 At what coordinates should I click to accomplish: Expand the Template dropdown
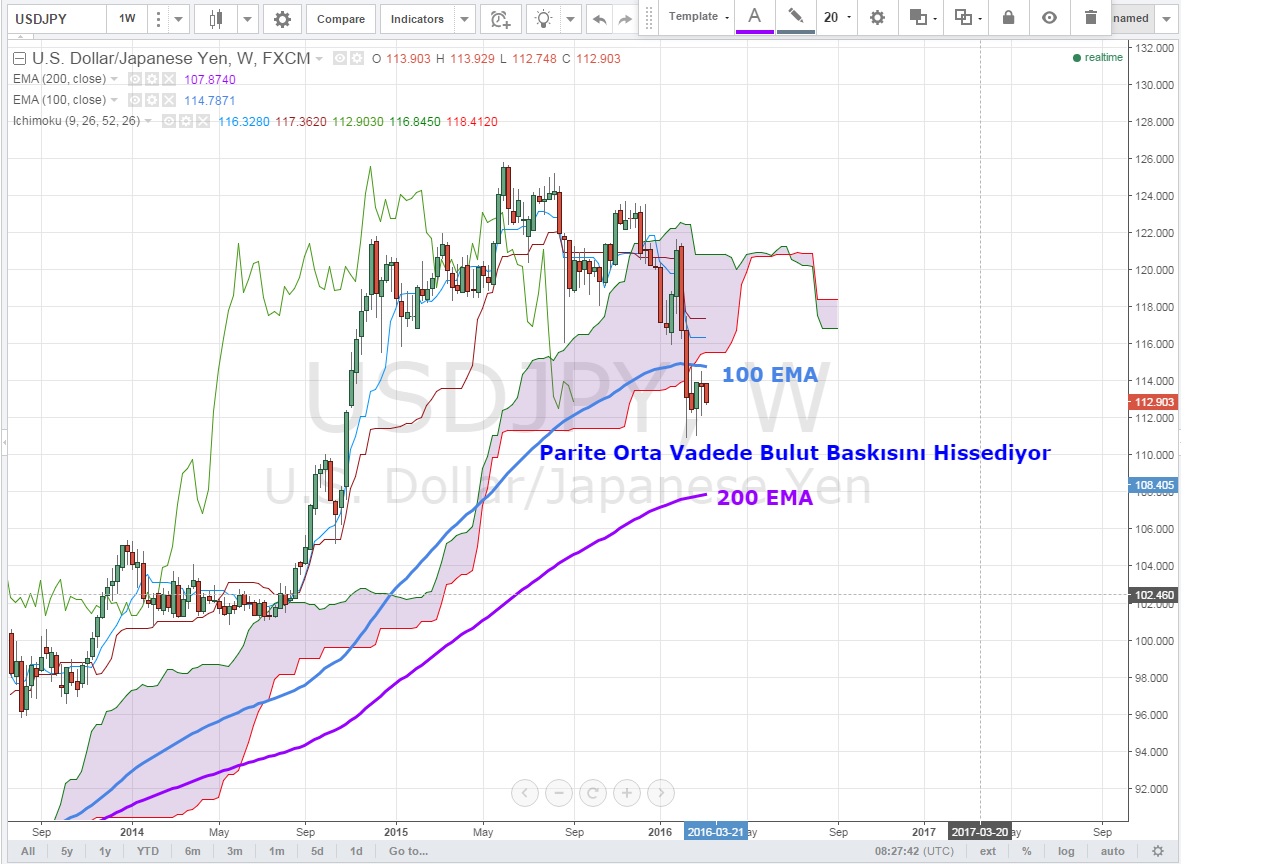[699, 17]
